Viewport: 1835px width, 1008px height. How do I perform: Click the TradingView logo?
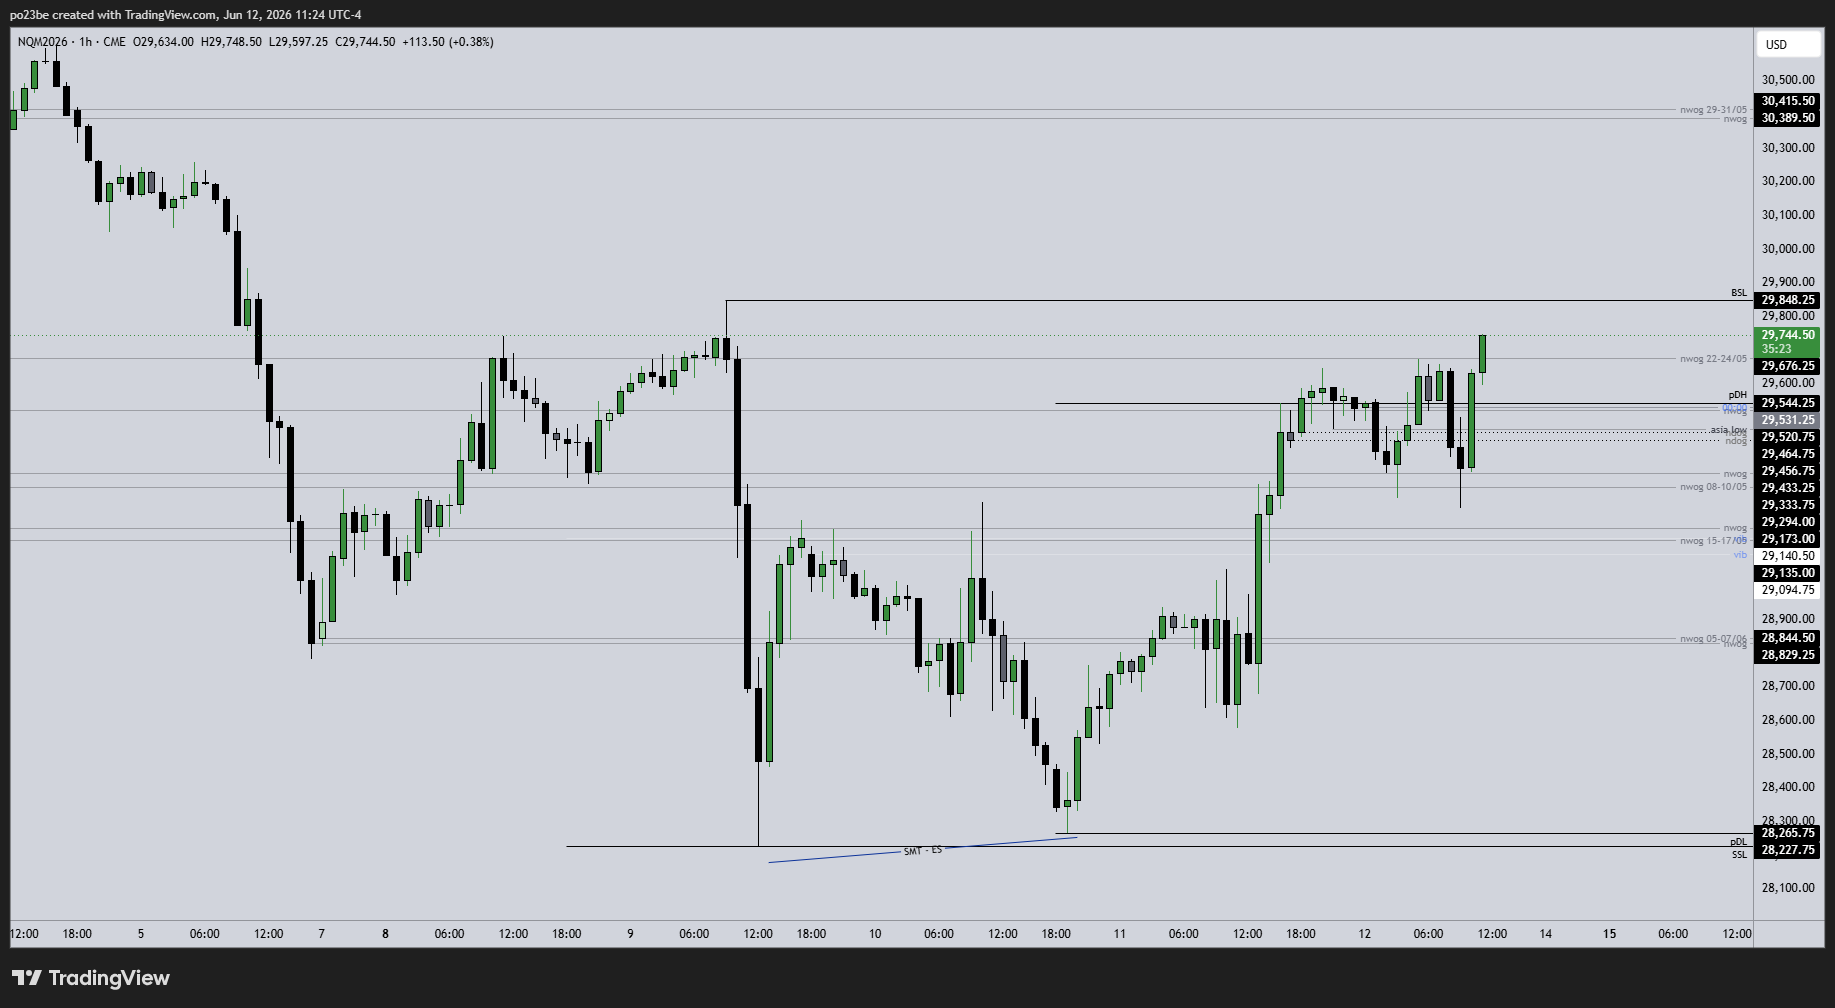[x=91, y=978]
